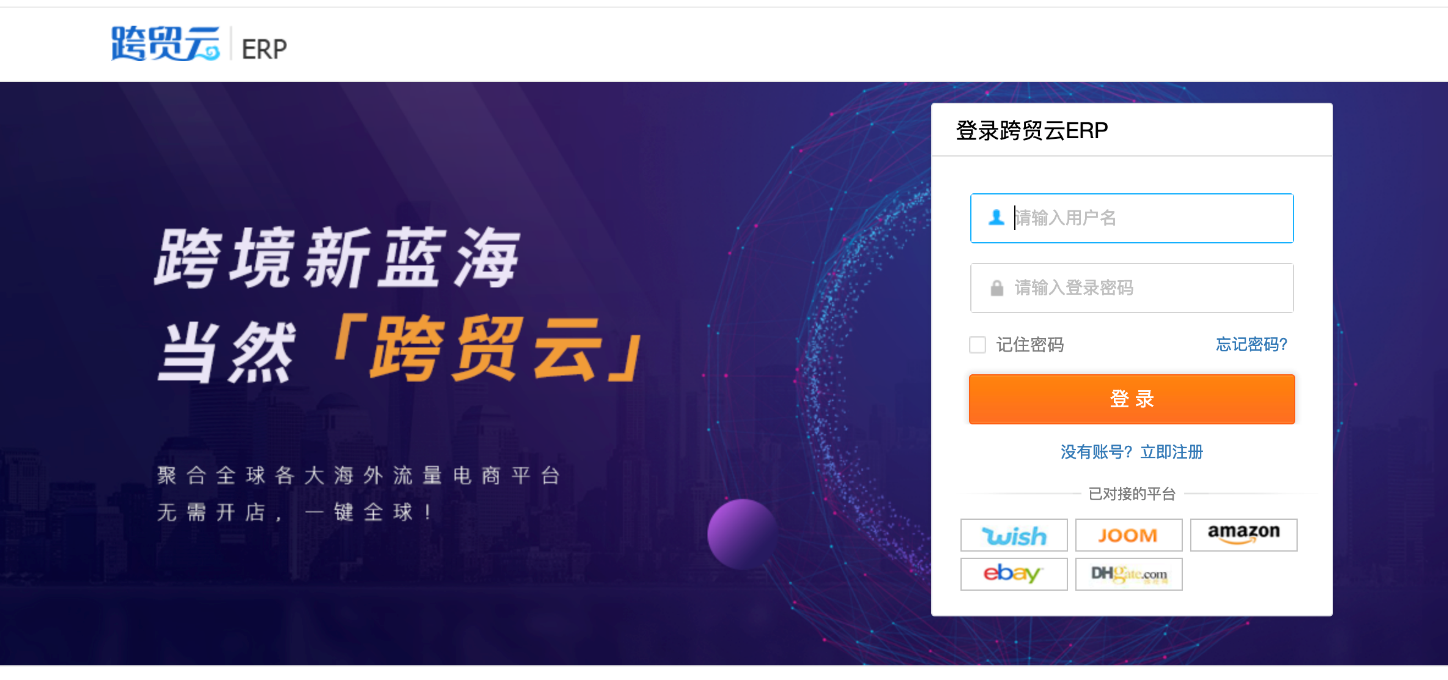1448x680 pixels.
Task: Open the 忘记密码? link
Action: [1252, 344]
